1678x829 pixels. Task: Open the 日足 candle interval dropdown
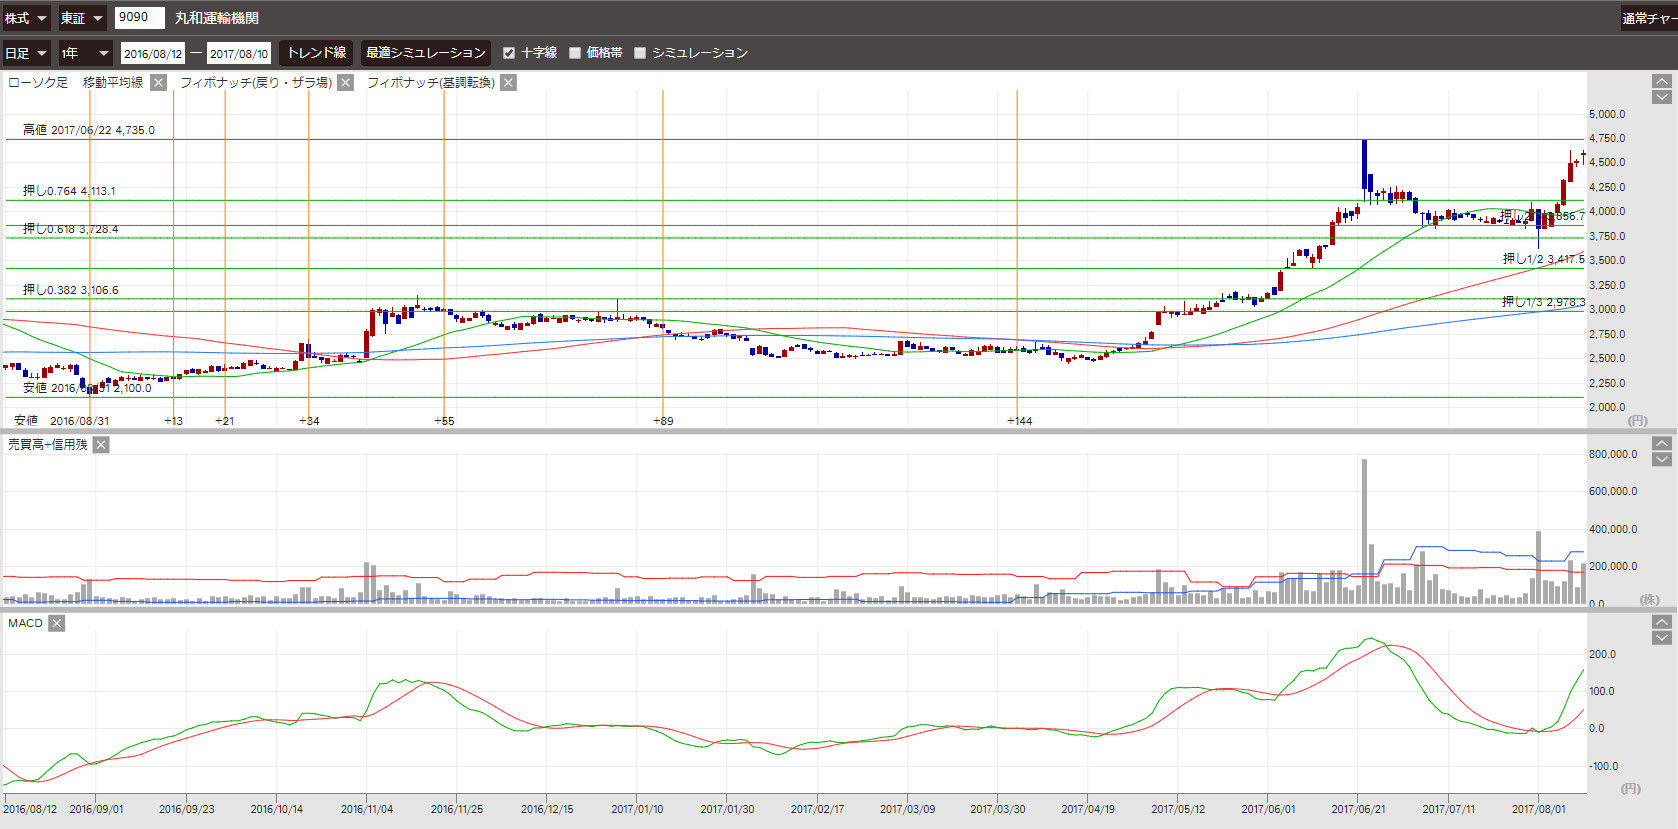[26, 53]
